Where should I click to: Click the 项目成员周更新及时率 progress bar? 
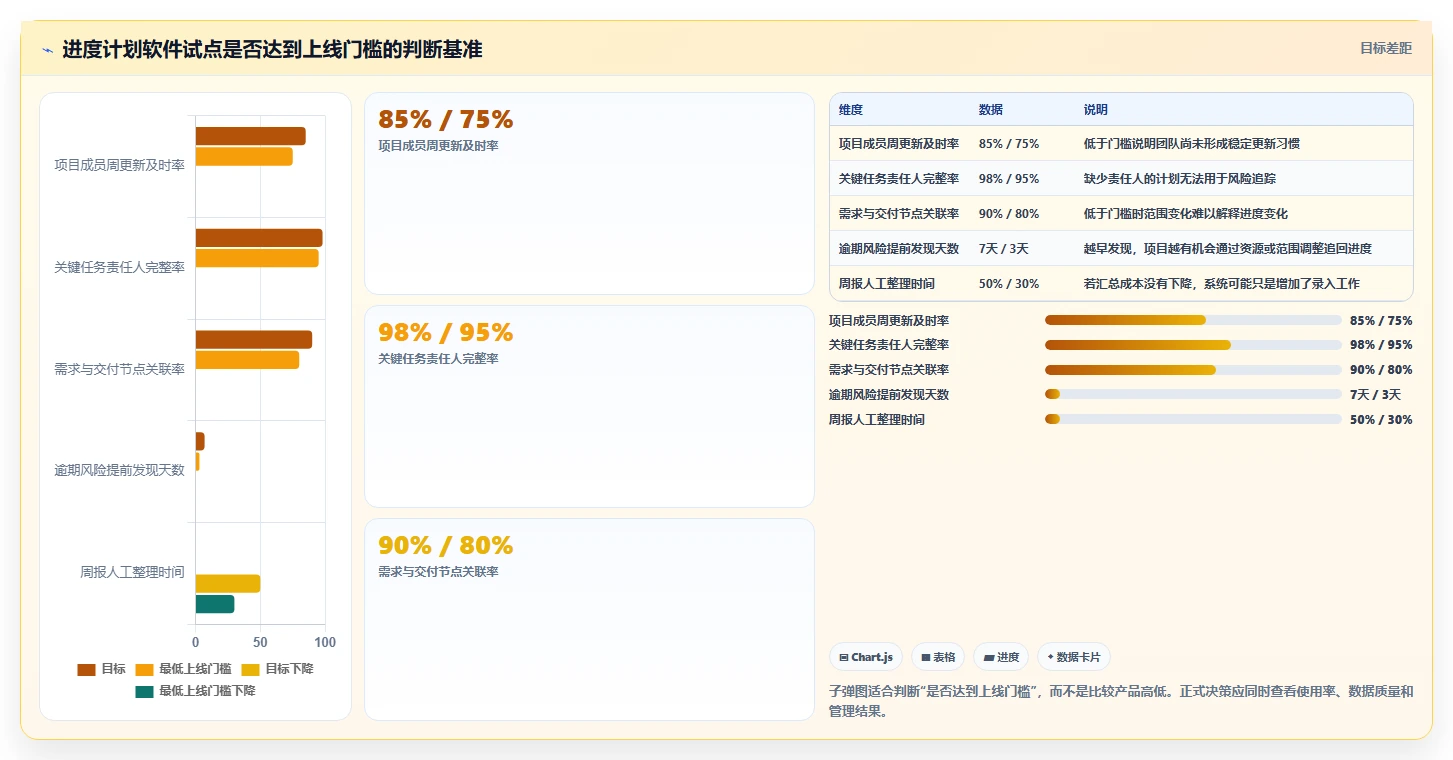[x=1193, y=320]
